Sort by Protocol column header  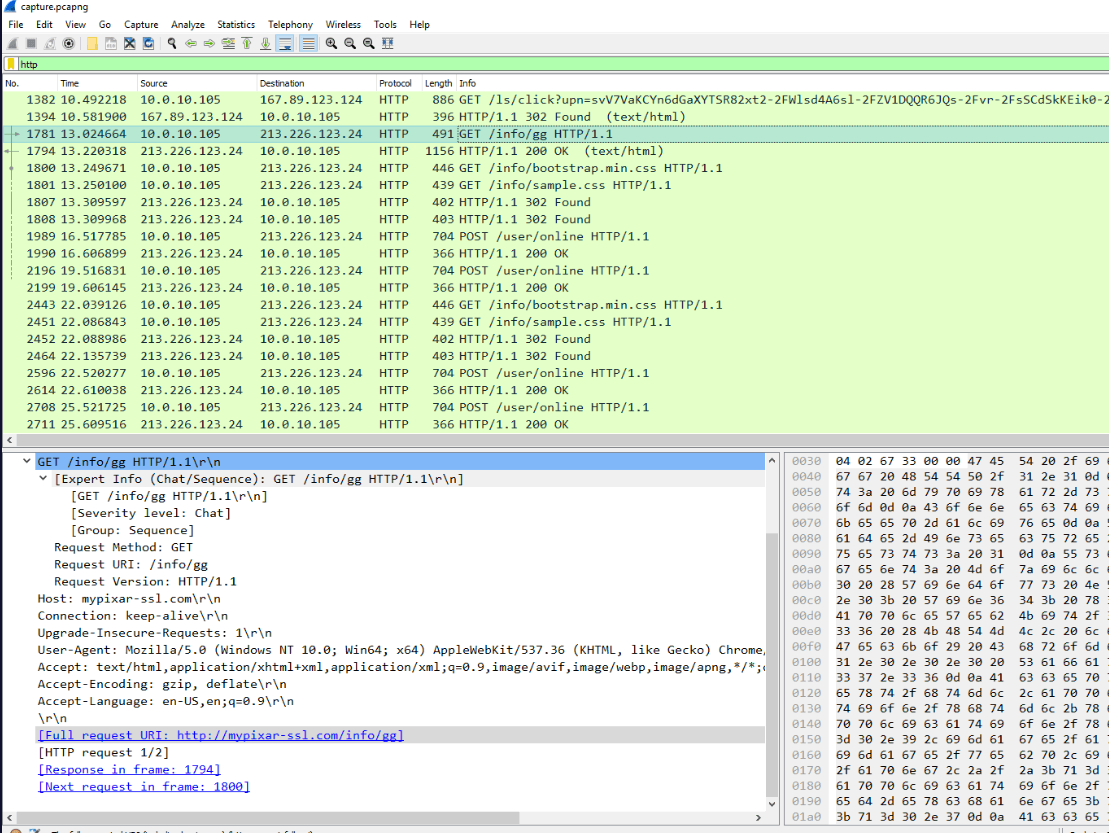pyautogui.click(x=399, y=83)
